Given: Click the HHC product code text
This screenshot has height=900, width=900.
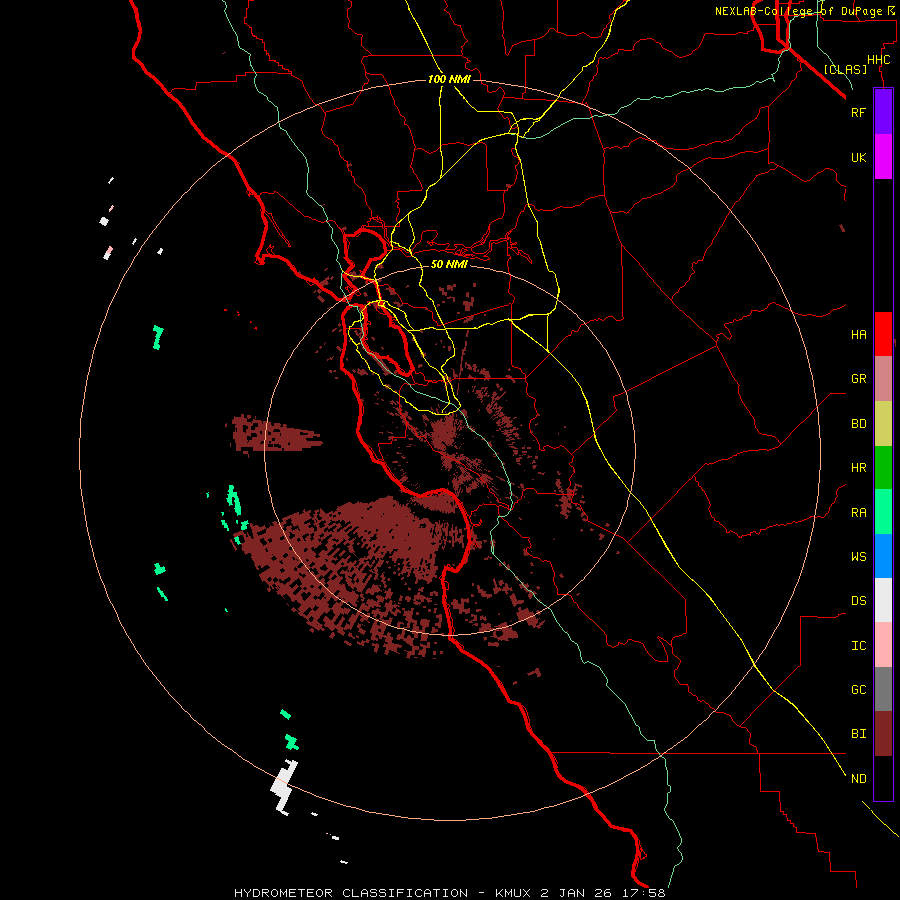Looking at the screenshot, I should tap(878, 60).
